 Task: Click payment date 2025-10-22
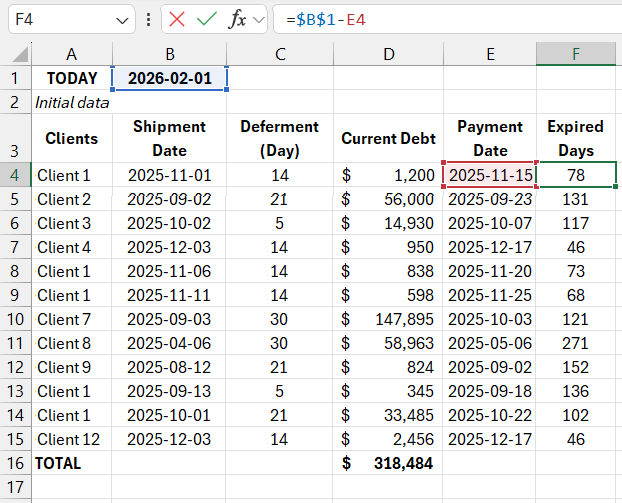[x=490, y=415]
